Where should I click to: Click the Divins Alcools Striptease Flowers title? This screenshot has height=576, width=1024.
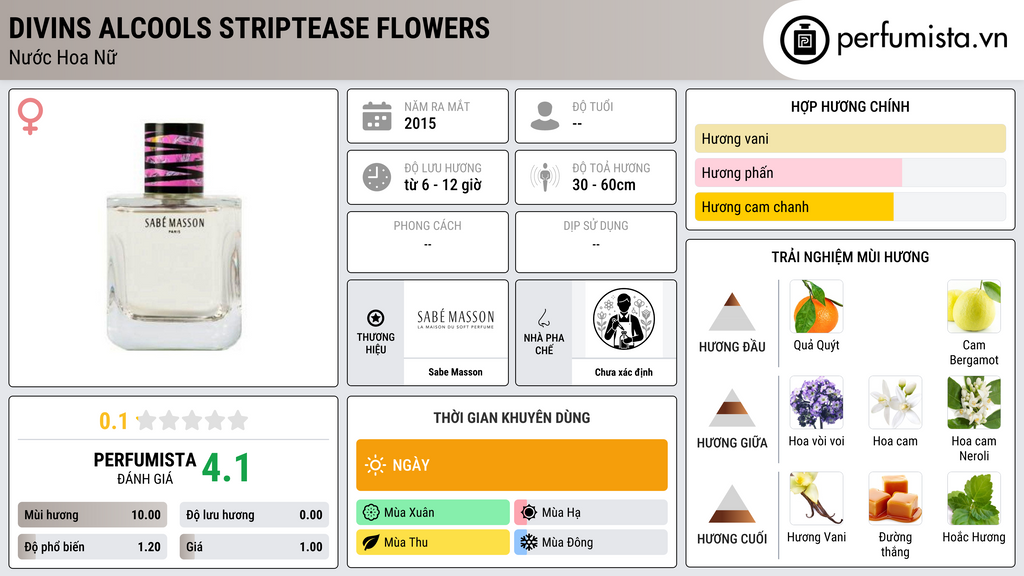[x=249, y=28]
